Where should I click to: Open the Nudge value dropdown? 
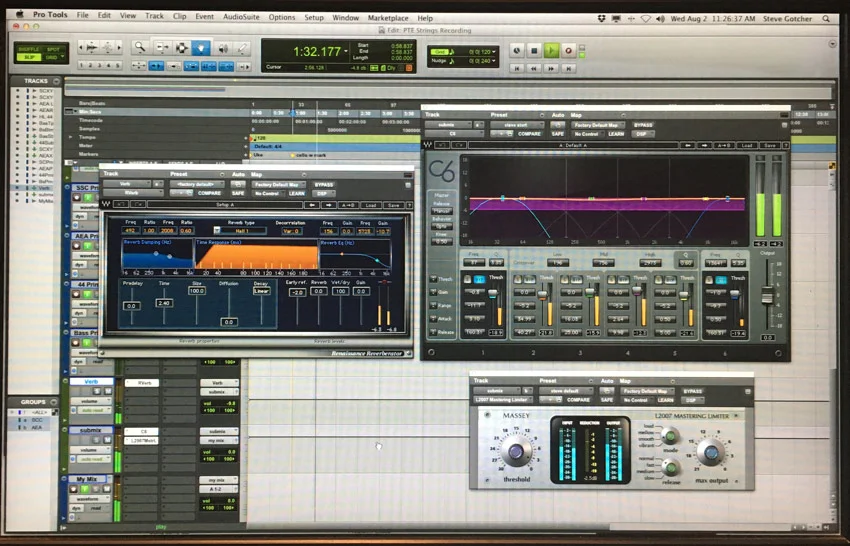coord(494,61)
